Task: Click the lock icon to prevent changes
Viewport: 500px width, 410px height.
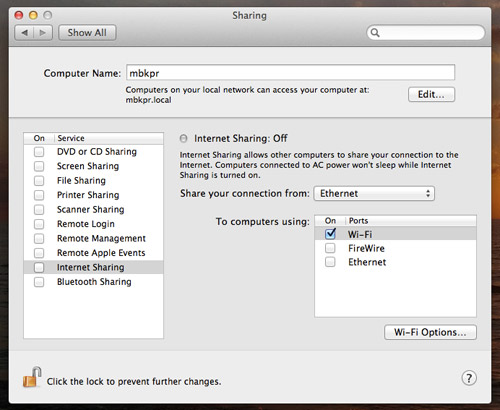Action: coord(32,377)
